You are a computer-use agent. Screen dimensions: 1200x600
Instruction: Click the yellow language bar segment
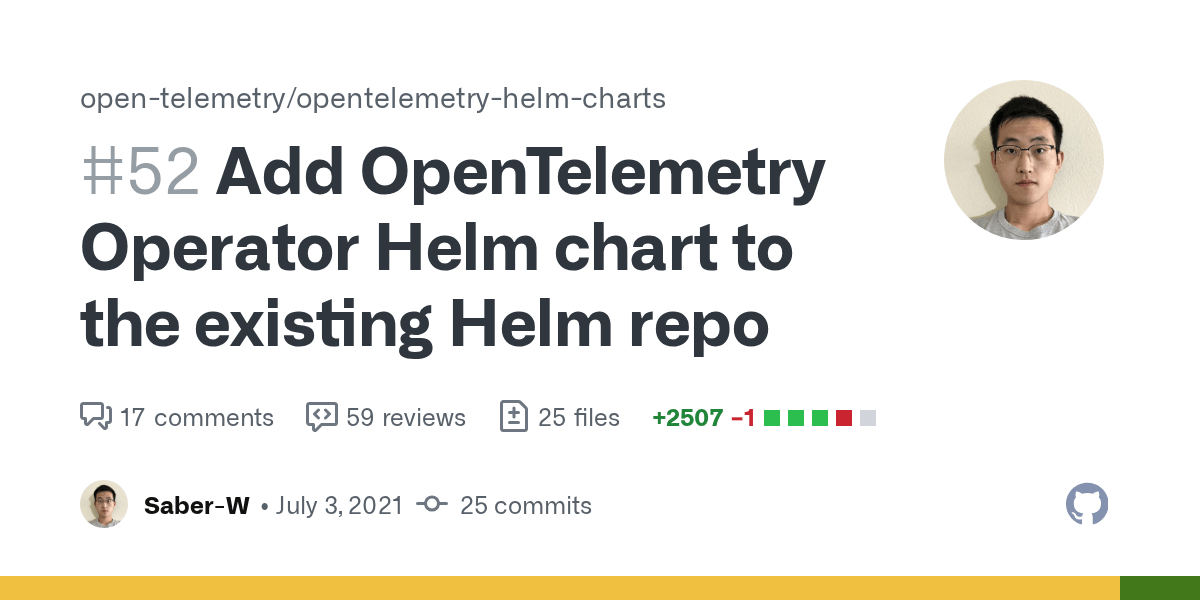560,588
